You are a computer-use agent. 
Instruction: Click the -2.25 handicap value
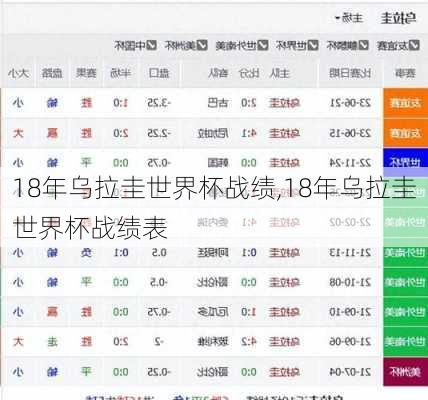159,133
